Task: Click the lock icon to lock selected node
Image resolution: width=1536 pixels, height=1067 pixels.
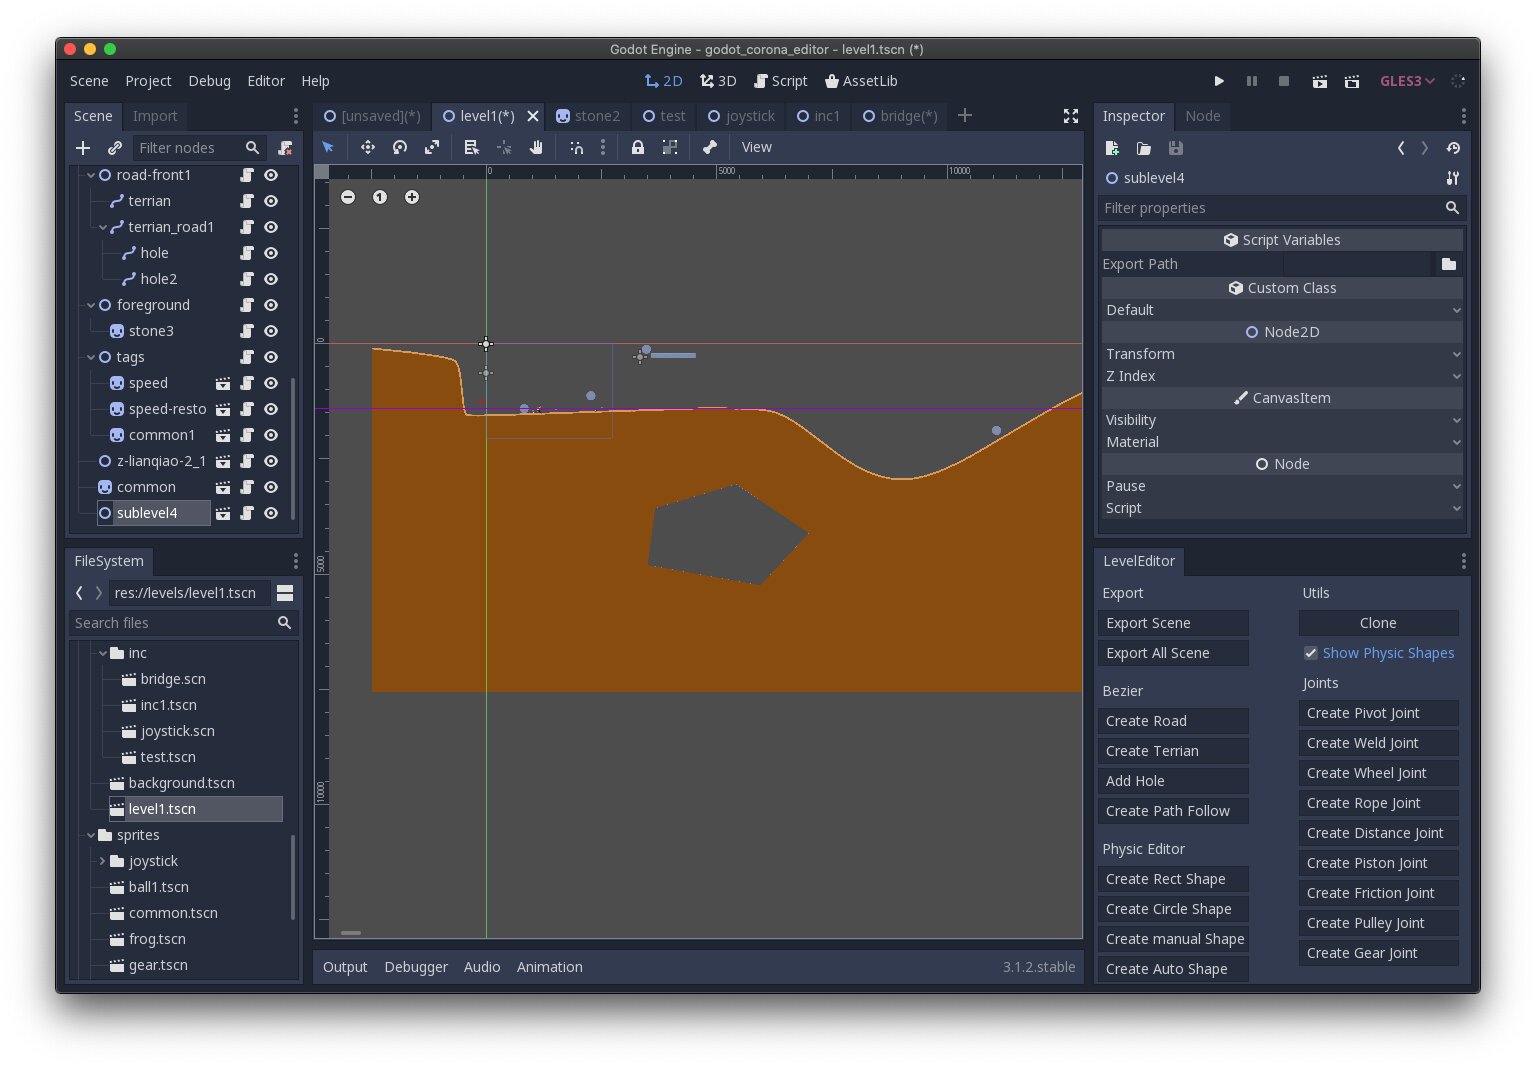Action: click(638, 147)
